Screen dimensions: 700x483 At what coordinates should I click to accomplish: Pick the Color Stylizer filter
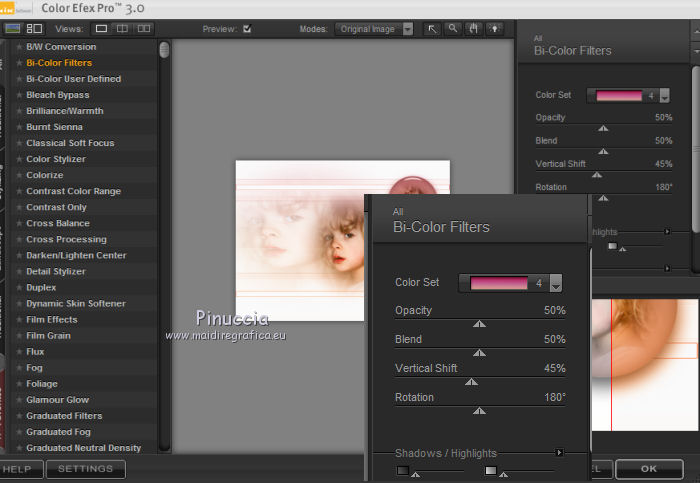pyautogui.click(x=56, y=159)
